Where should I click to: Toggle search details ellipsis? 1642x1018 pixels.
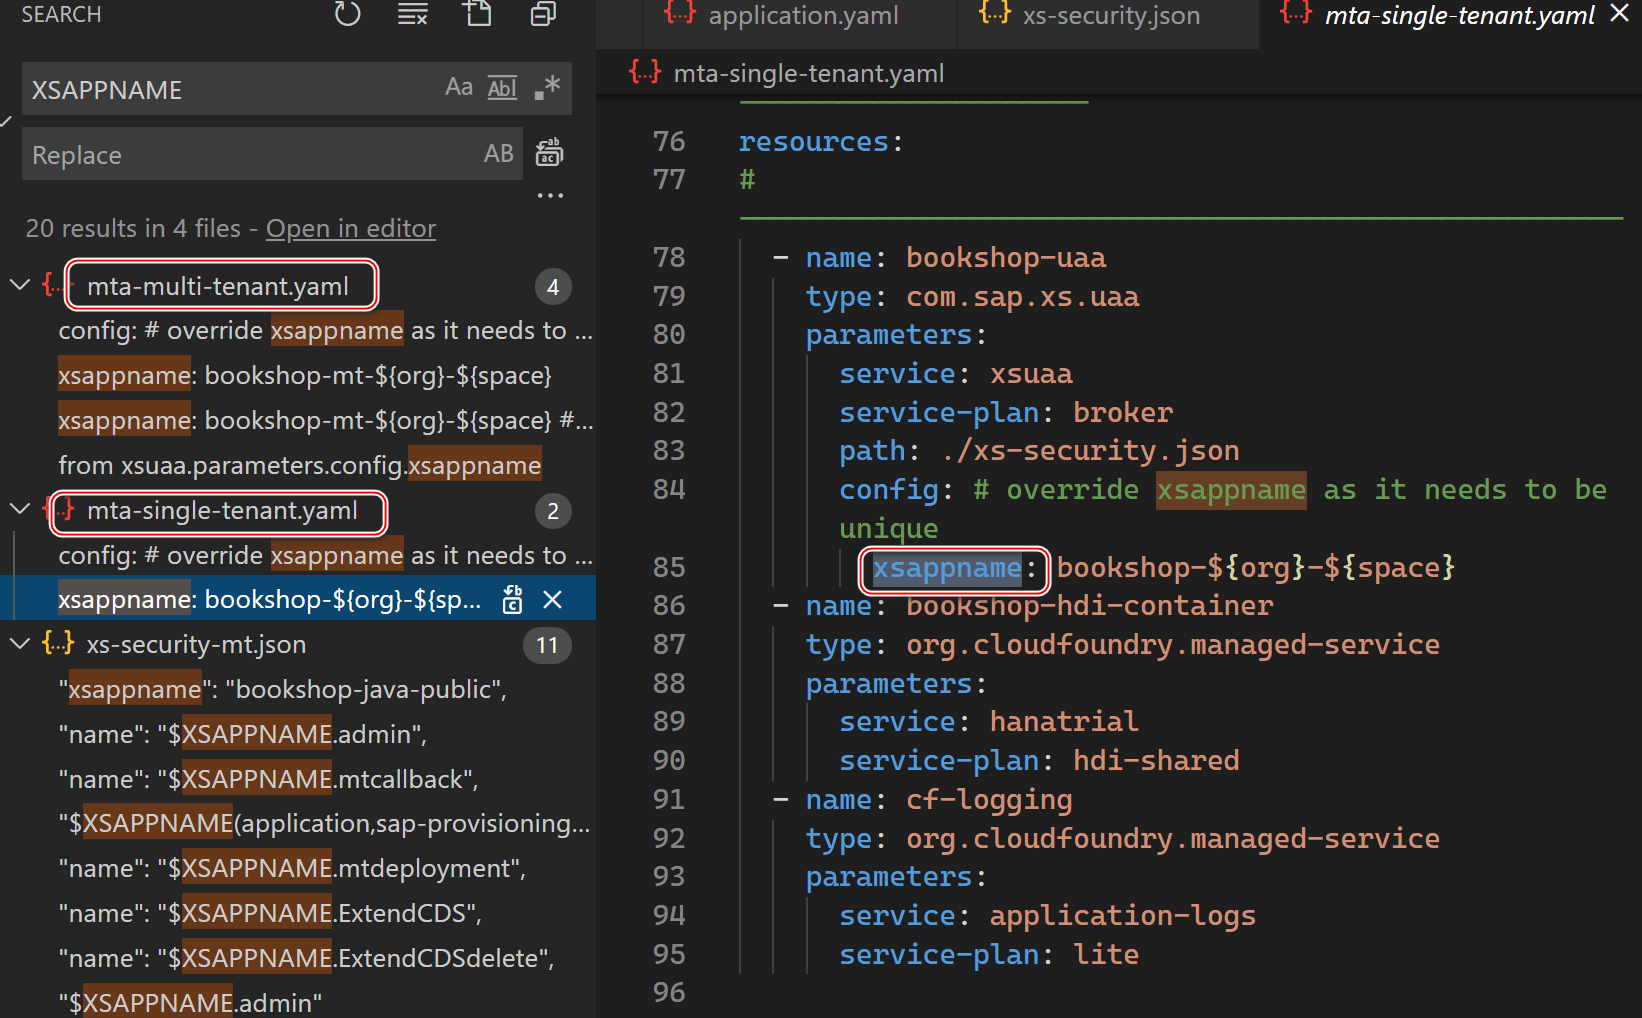click(x=550, y=196)
